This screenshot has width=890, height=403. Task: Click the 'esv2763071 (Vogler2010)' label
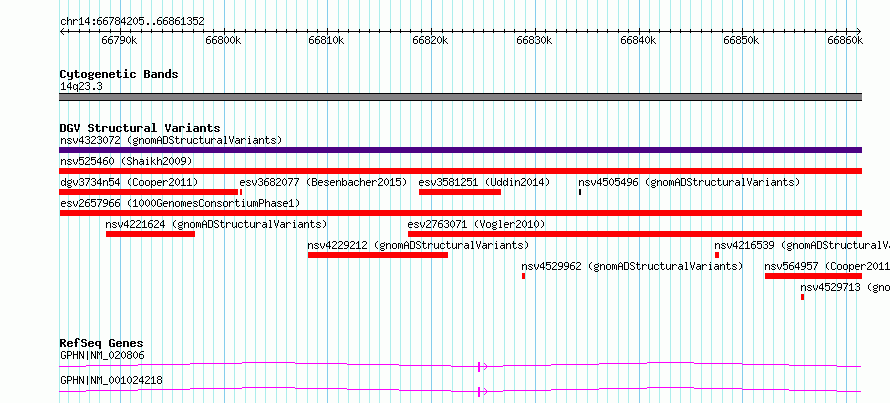[x=477, y=224]
